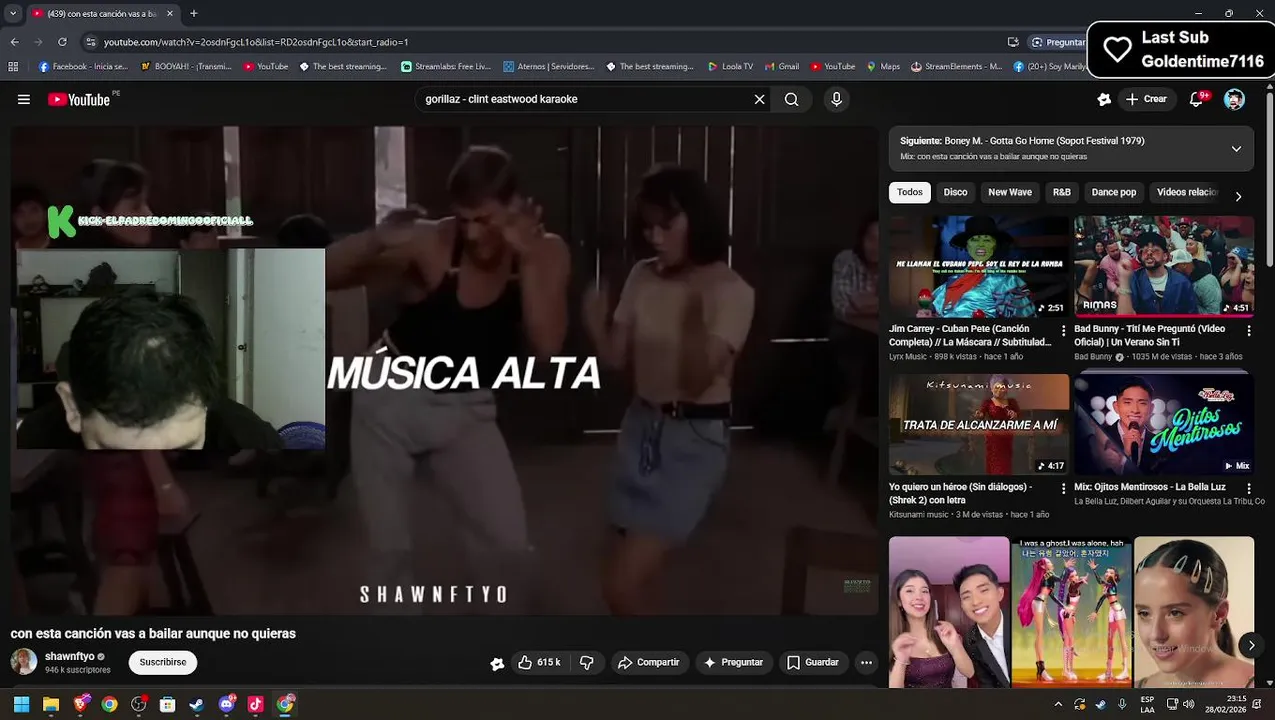The width and height of the screenshot is (1275, 720).
Task: Reload page with browser refresh button
Action: click(x=62, y=42)
